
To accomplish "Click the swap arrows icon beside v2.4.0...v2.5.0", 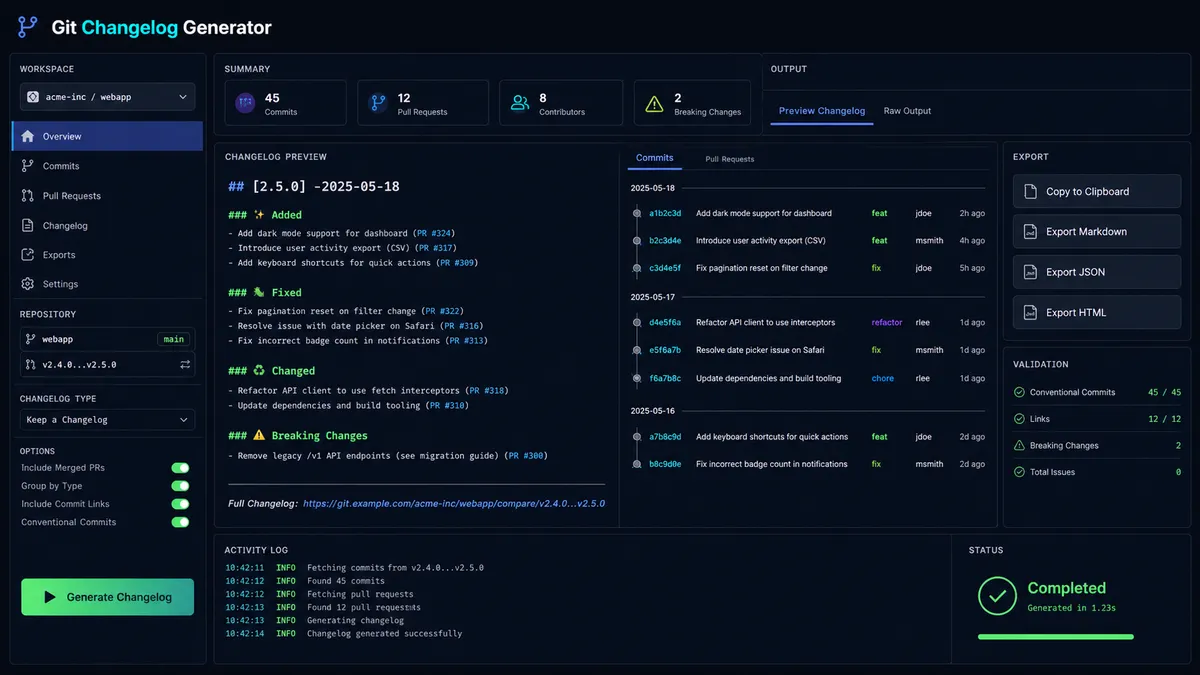I will coord(185,365).
